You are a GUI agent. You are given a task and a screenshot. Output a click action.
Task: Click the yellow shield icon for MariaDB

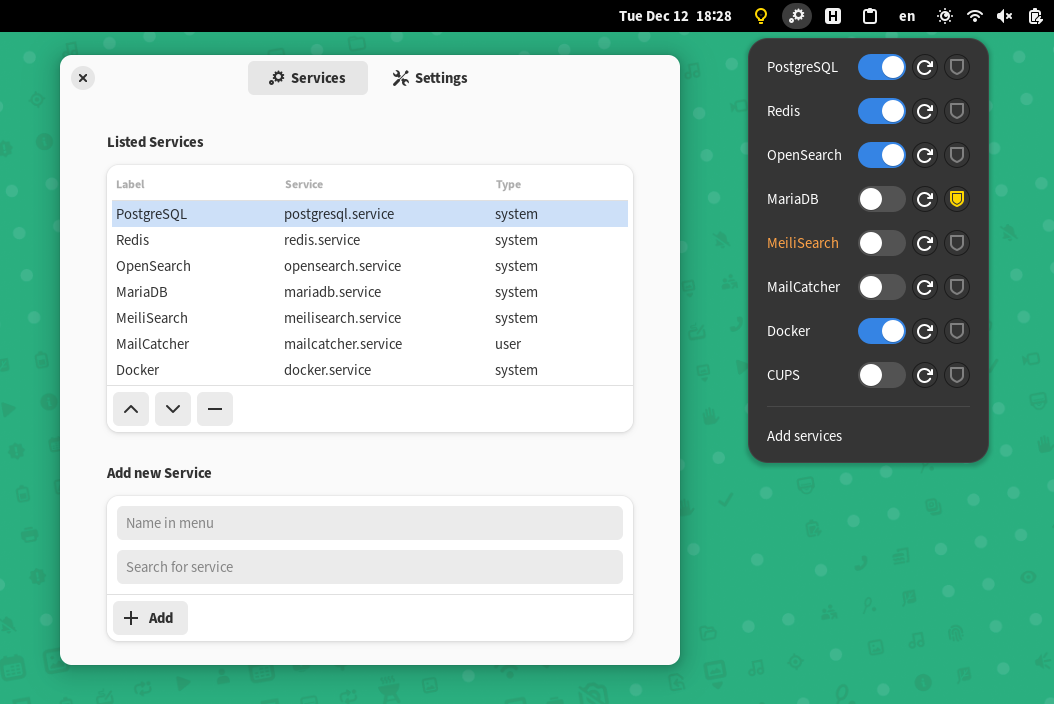point(957,199)
